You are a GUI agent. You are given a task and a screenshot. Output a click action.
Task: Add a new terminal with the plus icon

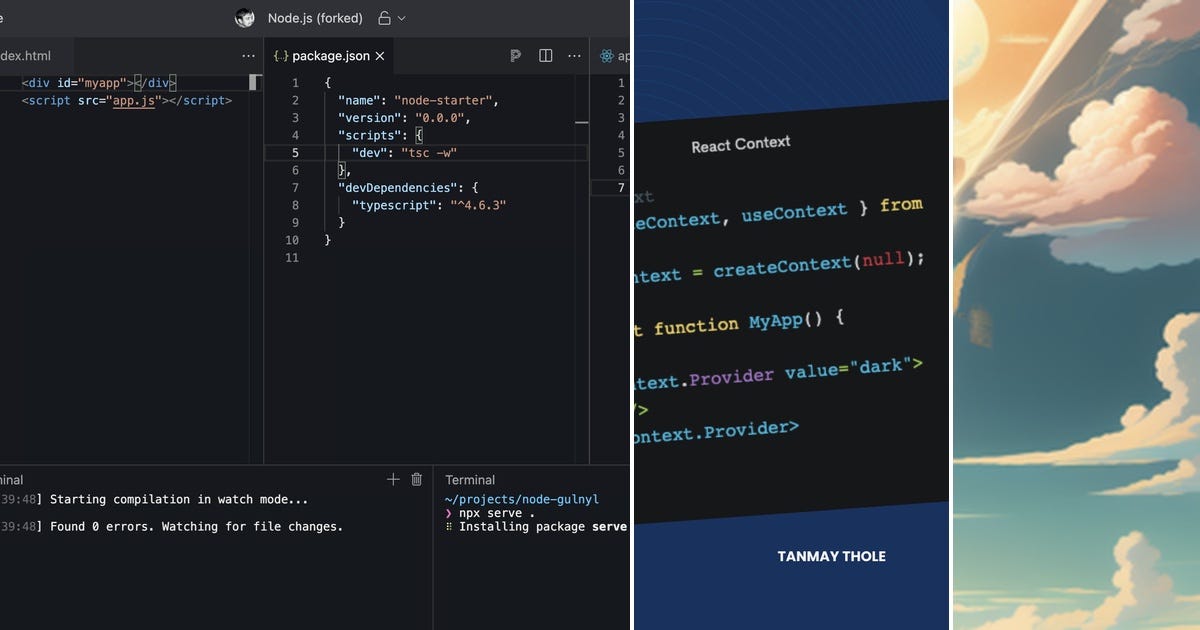click(392, 479)
